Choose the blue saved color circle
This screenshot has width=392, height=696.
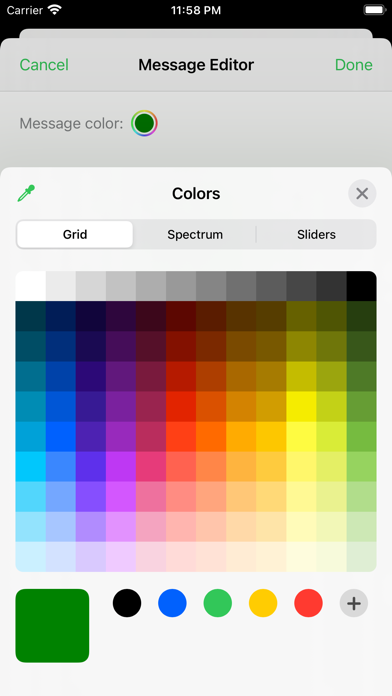click(172, 603)
